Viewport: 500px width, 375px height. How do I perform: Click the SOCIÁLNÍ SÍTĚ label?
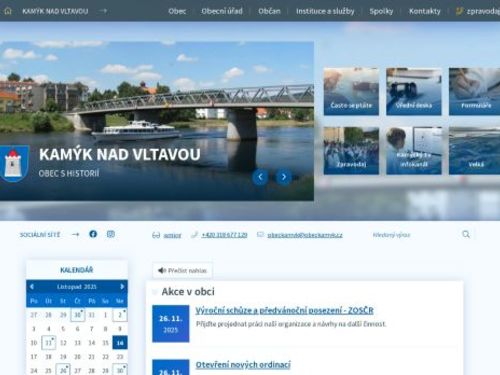40,235
